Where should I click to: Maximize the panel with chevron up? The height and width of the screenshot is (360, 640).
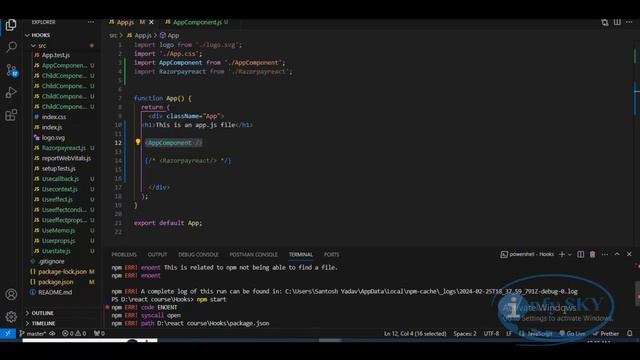point(617,254)
